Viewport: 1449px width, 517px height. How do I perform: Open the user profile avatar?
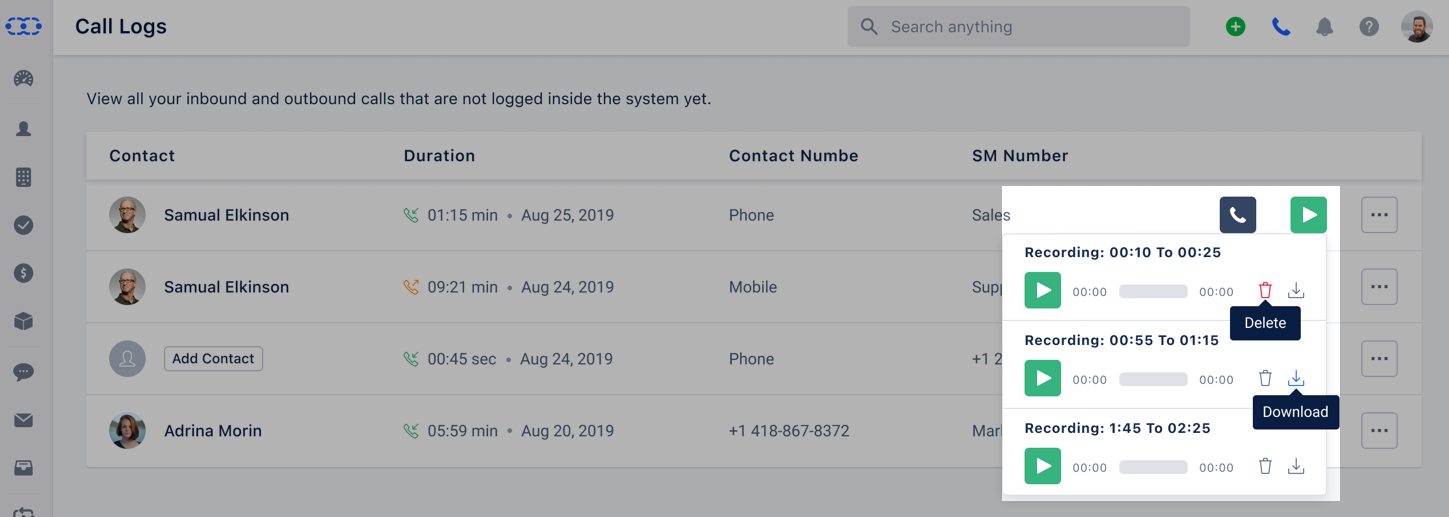[x=1416, y=27]
